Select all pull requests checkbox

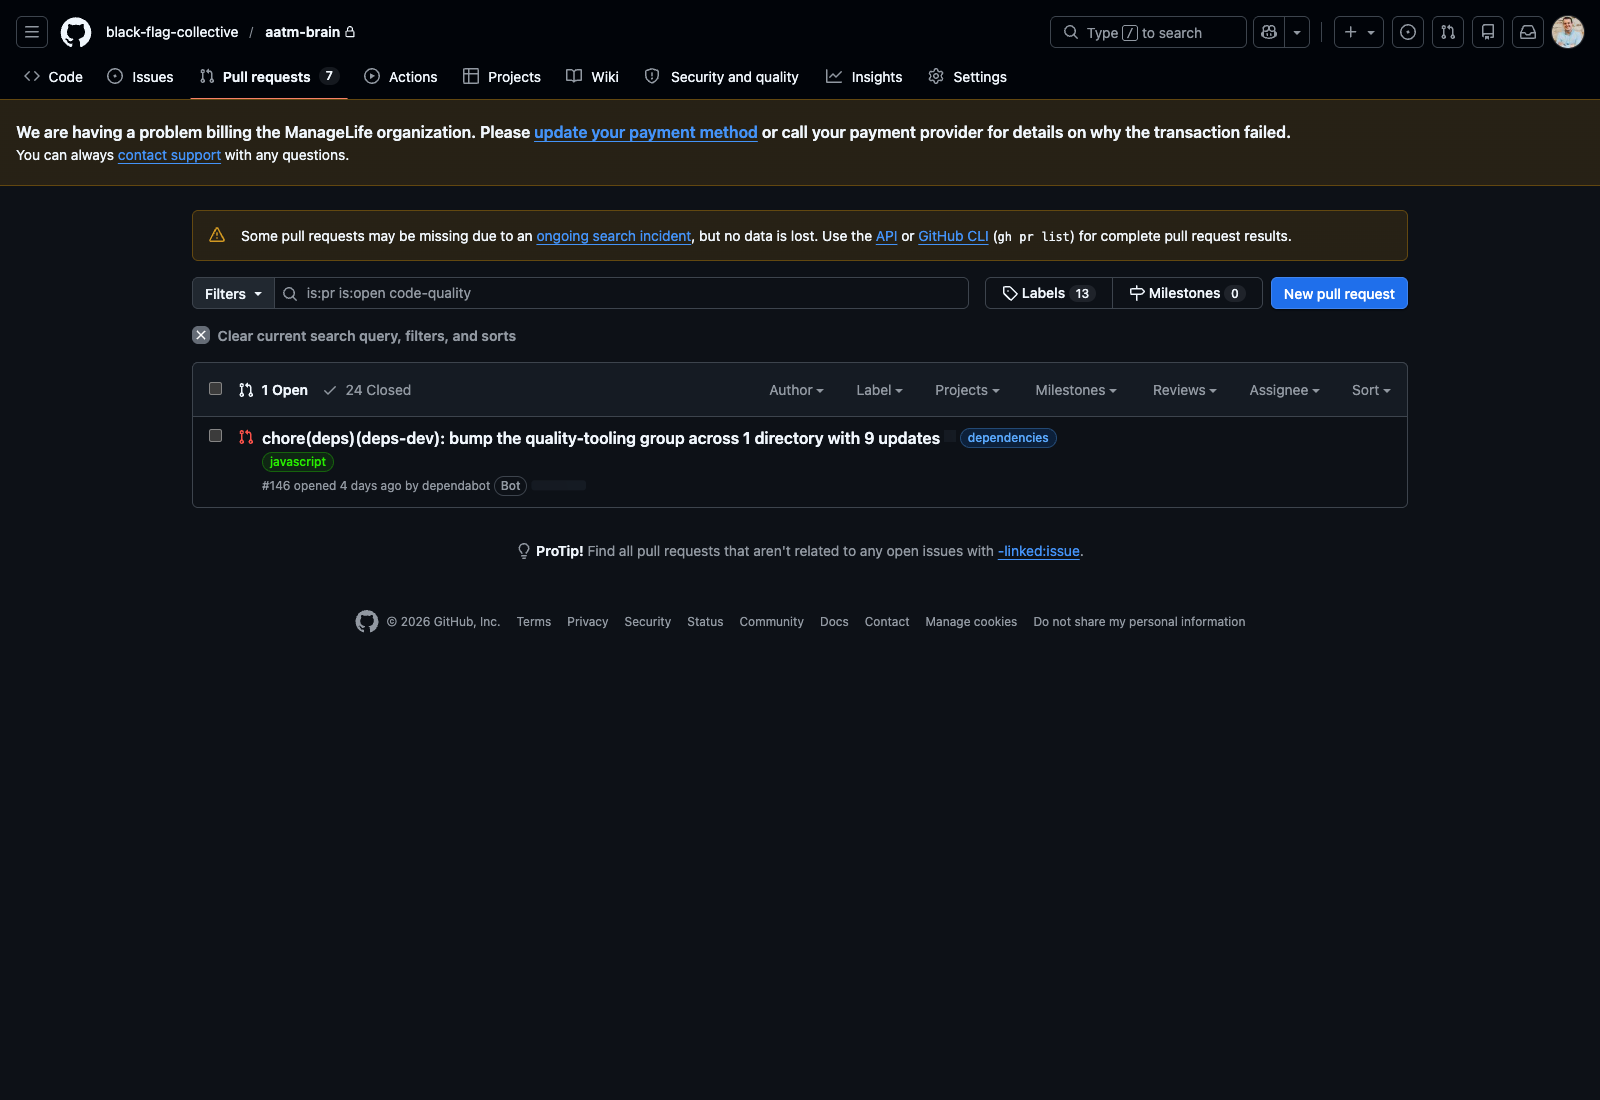tap(215, 388)
